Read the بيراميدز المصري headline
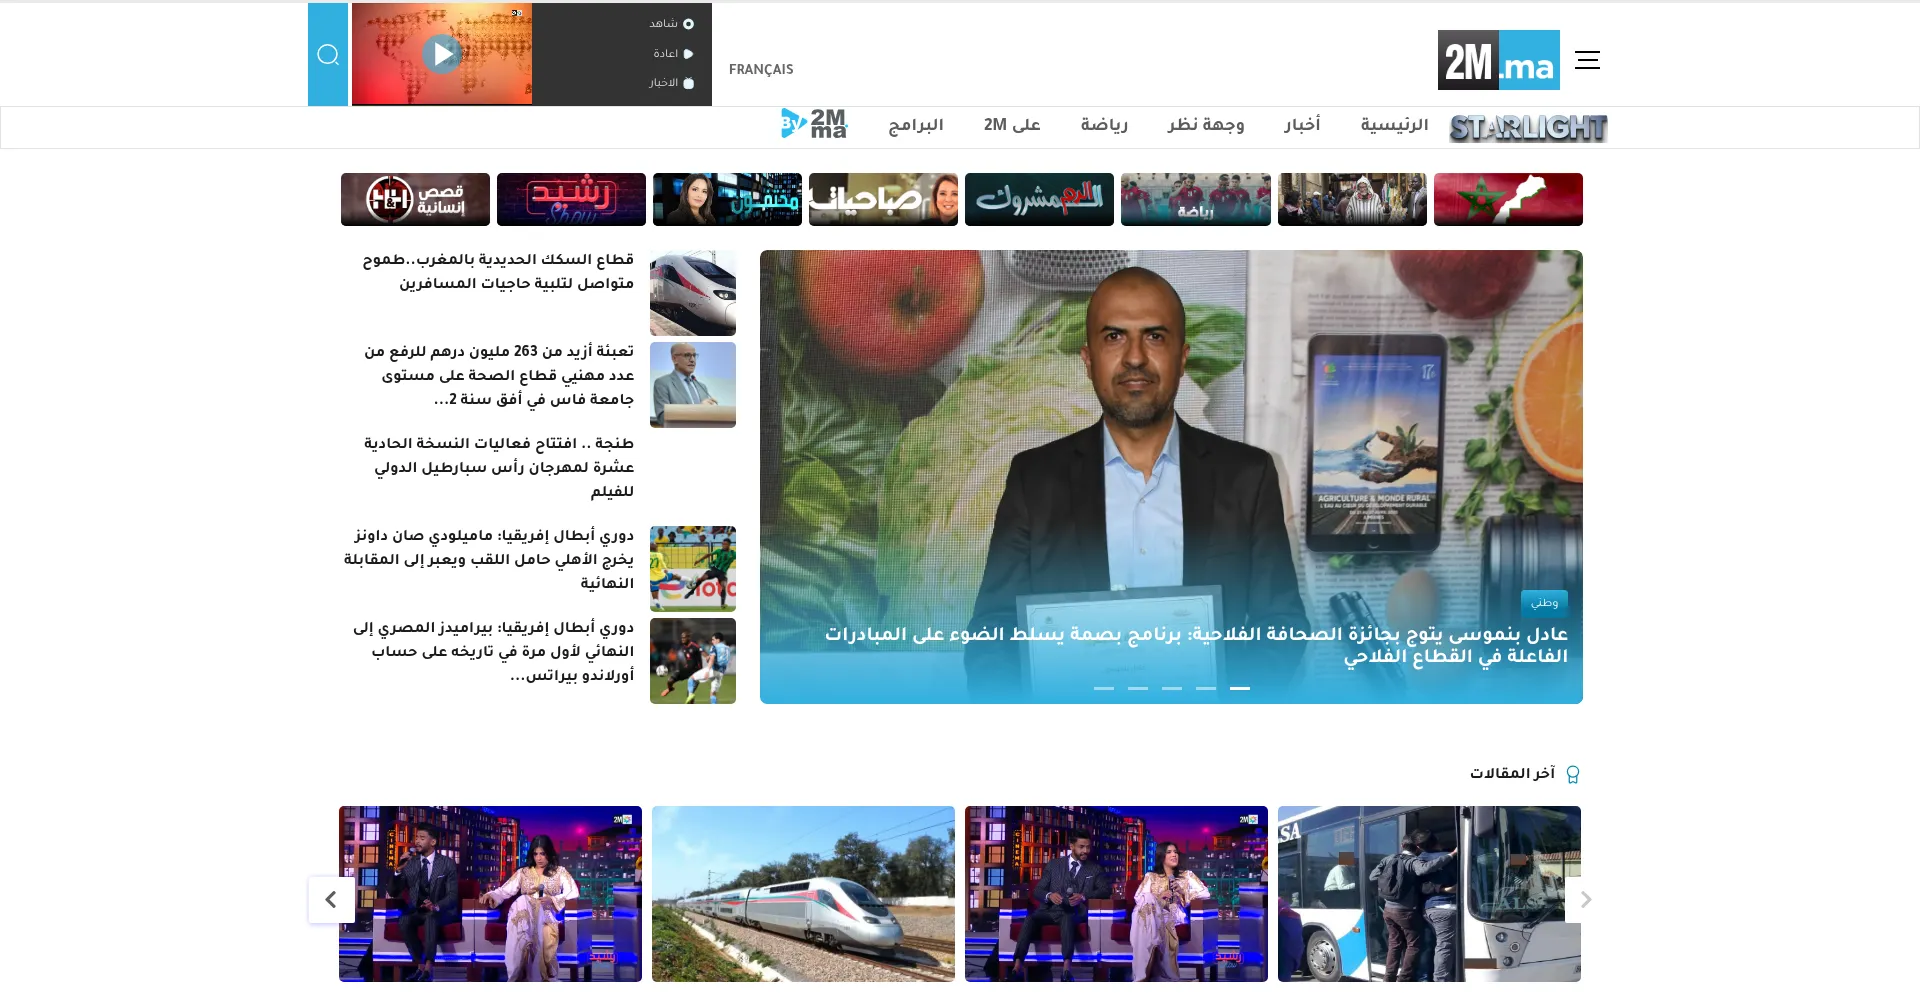Viewport: 1920px width, 993px height. [x=493, y=651]
